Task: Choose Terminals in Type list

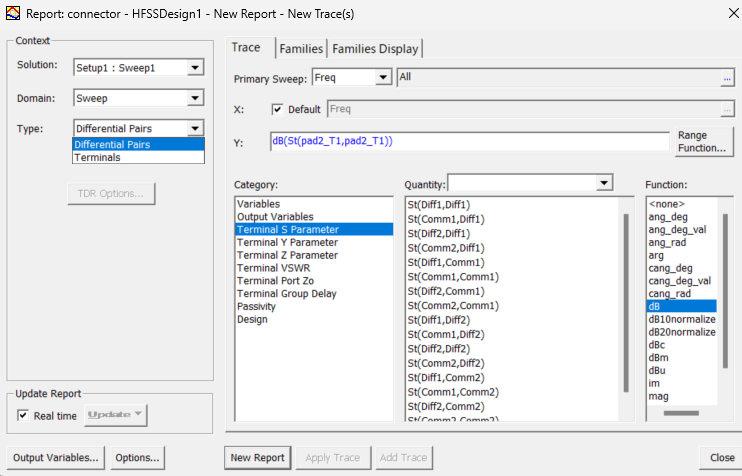Action: click(138, 157)
